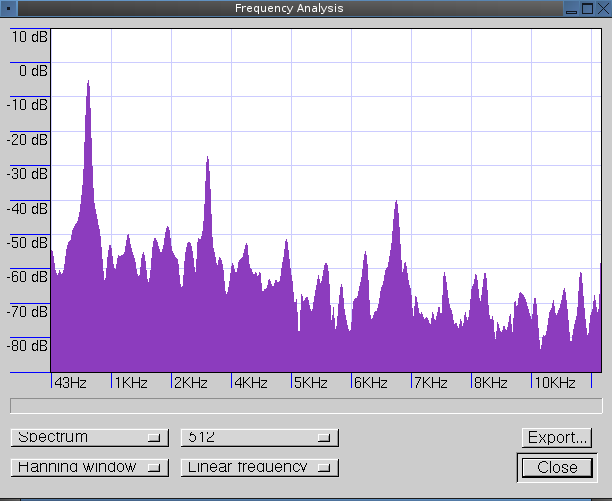This screenshot has height=501, width=612.
Task: Click the tallest spectrum peak near -5 dB
Action: [x=88, y=85]
